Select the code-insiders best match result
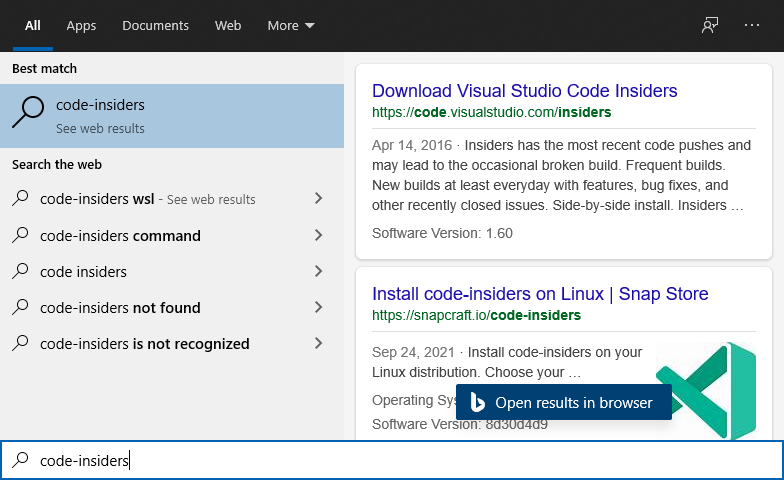784x480 pixels. click(x=172, y=116)
